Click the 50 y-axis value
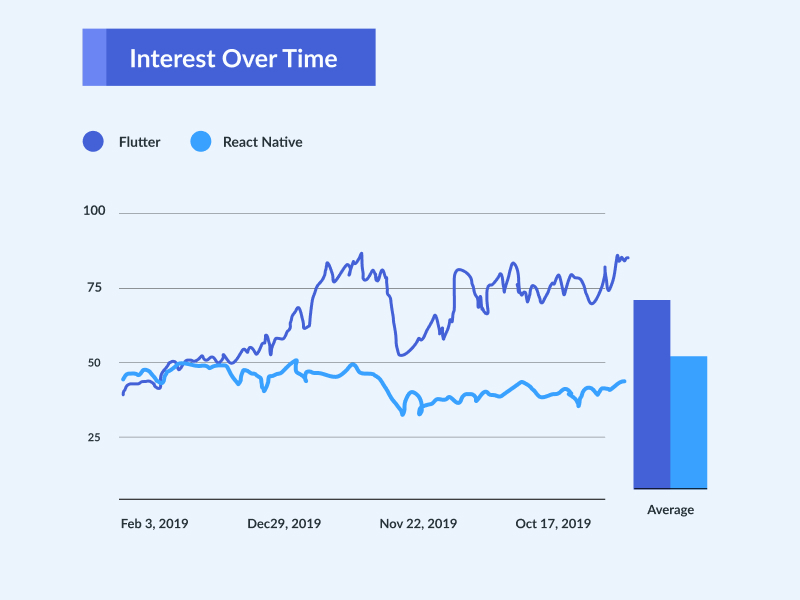 click(94, 363)
